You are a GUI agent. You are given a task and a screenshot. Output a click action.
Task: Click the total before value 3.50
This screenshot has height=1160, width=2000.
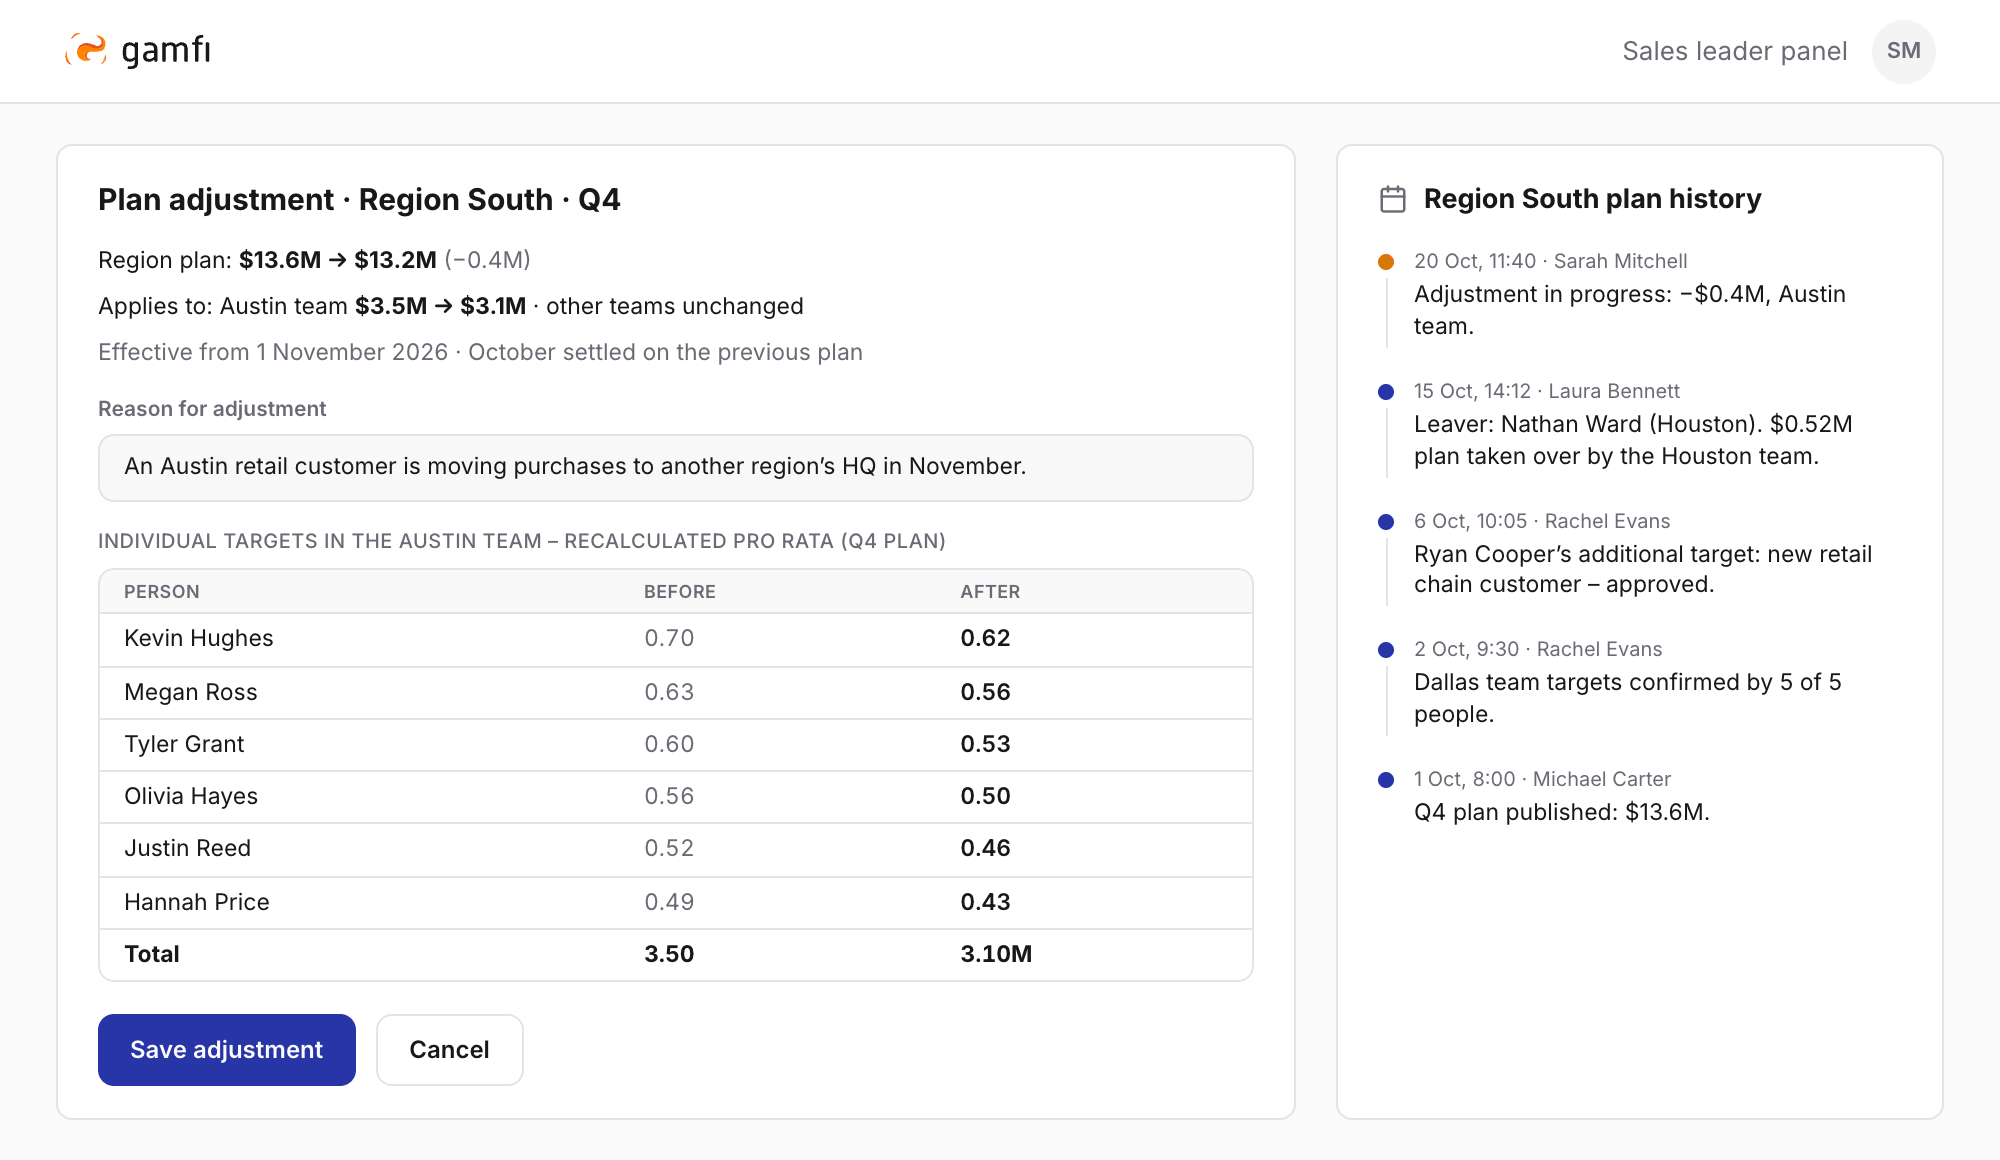669,954
